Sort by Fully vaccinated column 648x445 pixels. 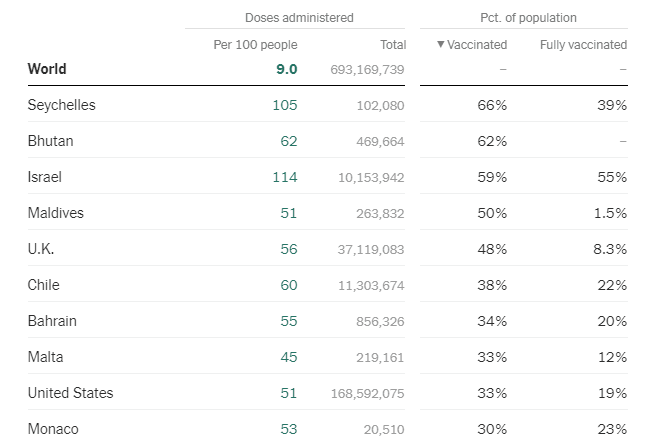[x=583, y=45]
